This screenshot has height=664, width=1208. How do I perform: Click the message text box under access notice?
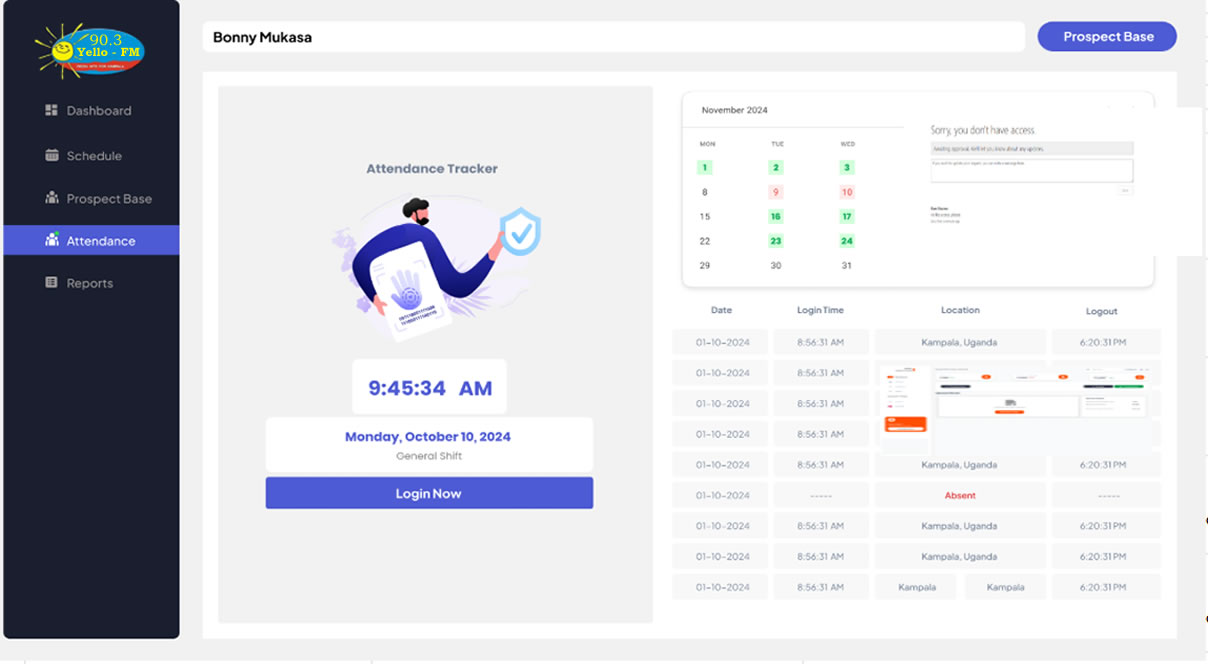[1031, 170]
